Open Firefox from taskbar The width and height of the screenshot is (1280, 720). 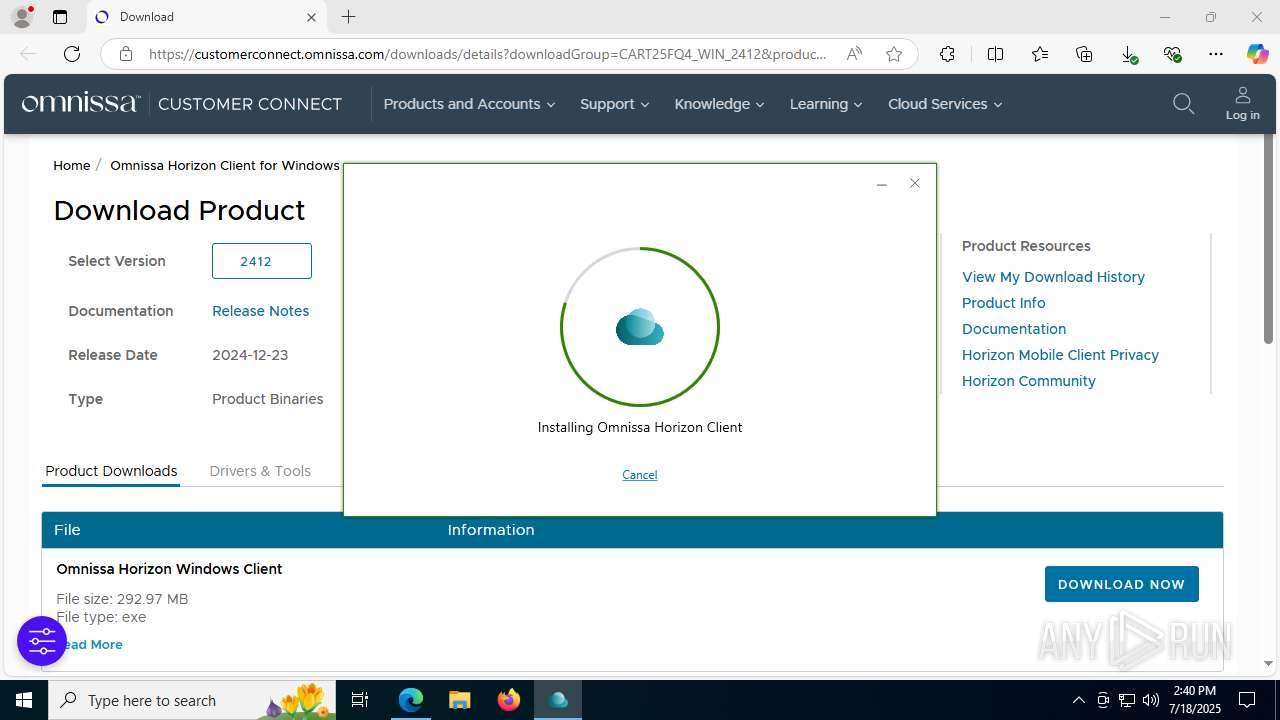pos(508,700)
